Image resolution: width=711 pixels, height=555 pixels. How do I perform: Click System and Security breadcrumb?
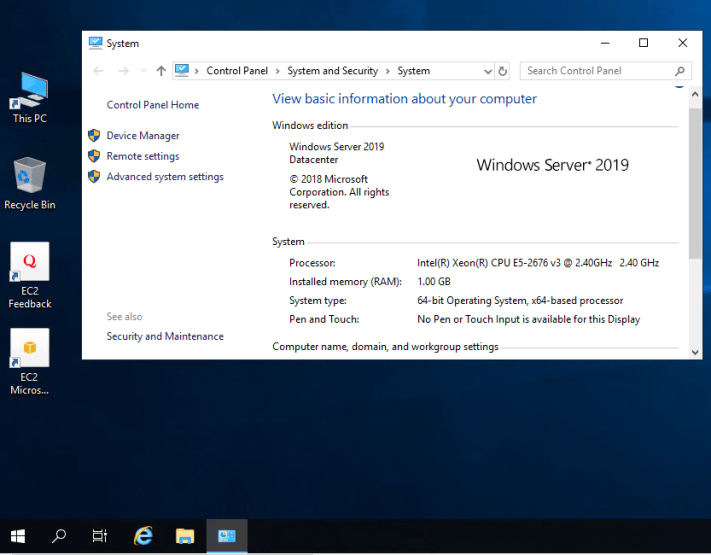332,71
